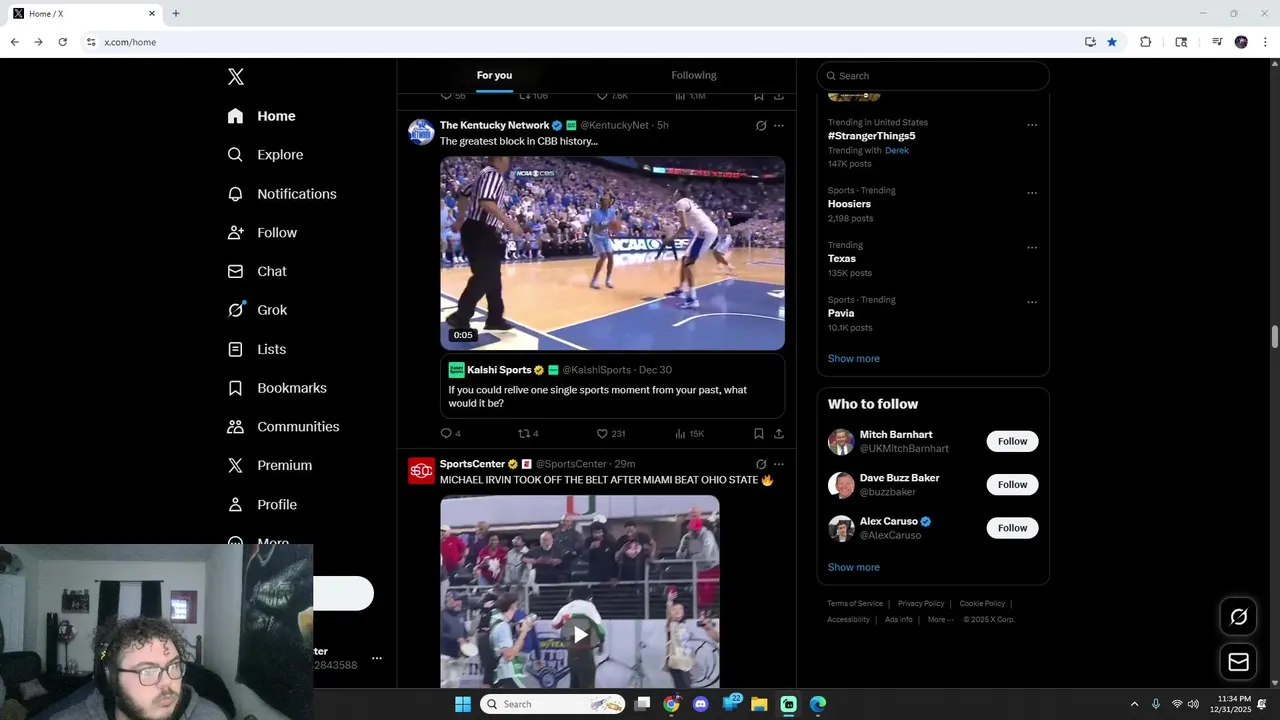Open the floating messages button
This screenshot has height=720, width=1280.
[1238, 662]
